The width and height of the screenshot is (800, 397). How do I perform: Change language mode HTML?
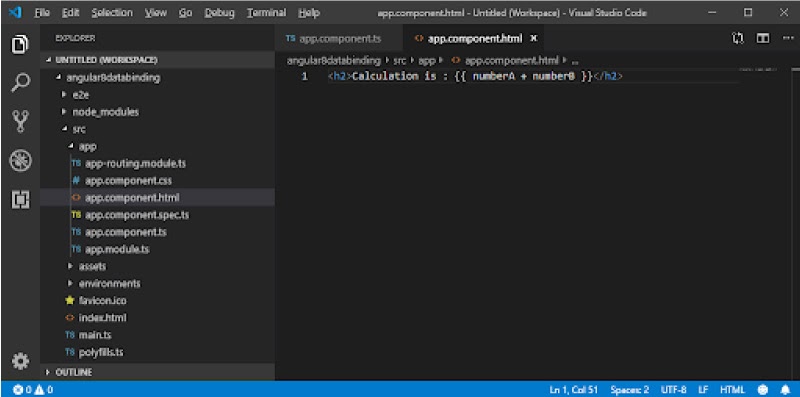[x=733, y=390]
